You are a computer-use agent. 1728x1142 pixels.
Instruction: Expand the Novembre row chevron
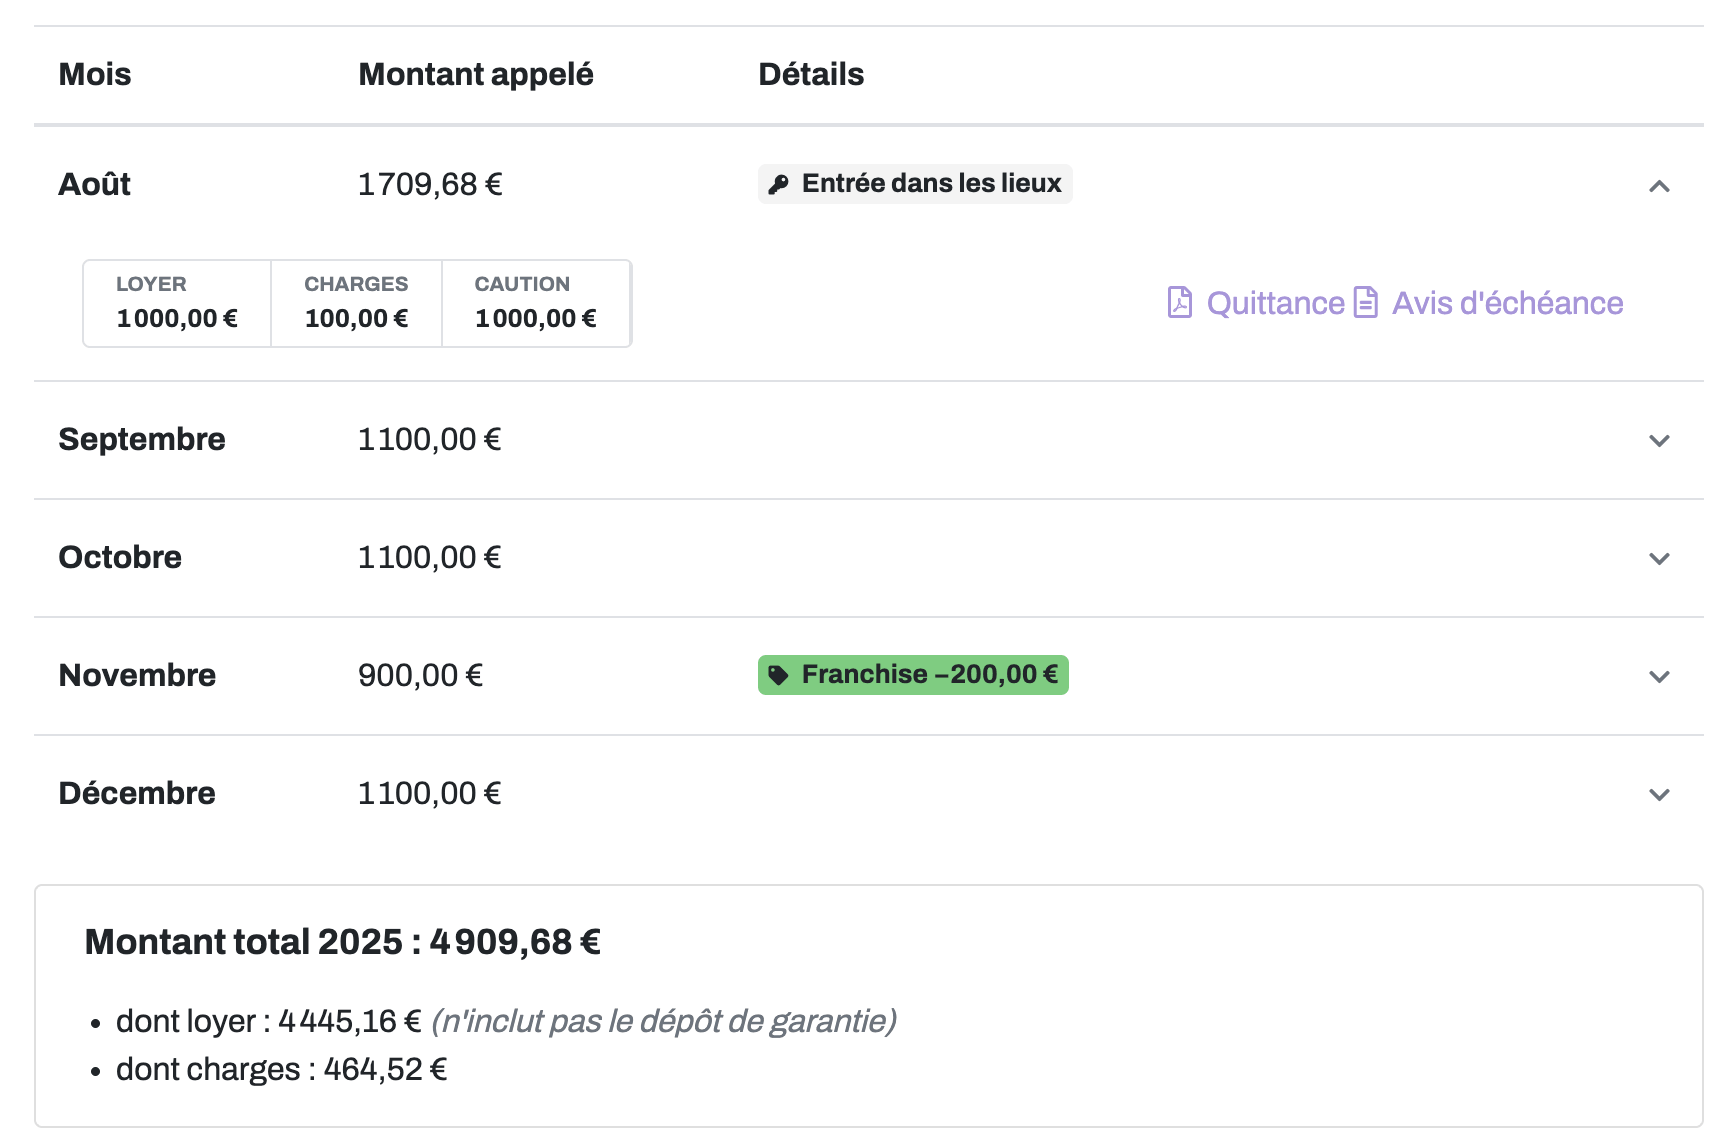coord(1659,677)
